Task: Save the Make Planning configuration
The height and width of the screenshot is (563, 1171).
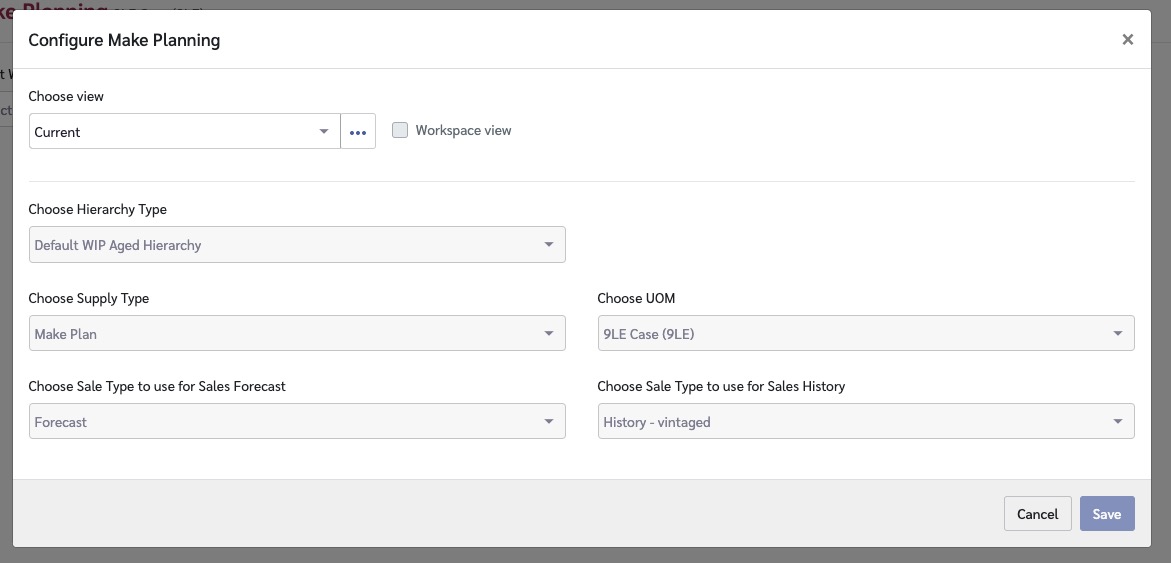Action: (x=1106, y=514)
